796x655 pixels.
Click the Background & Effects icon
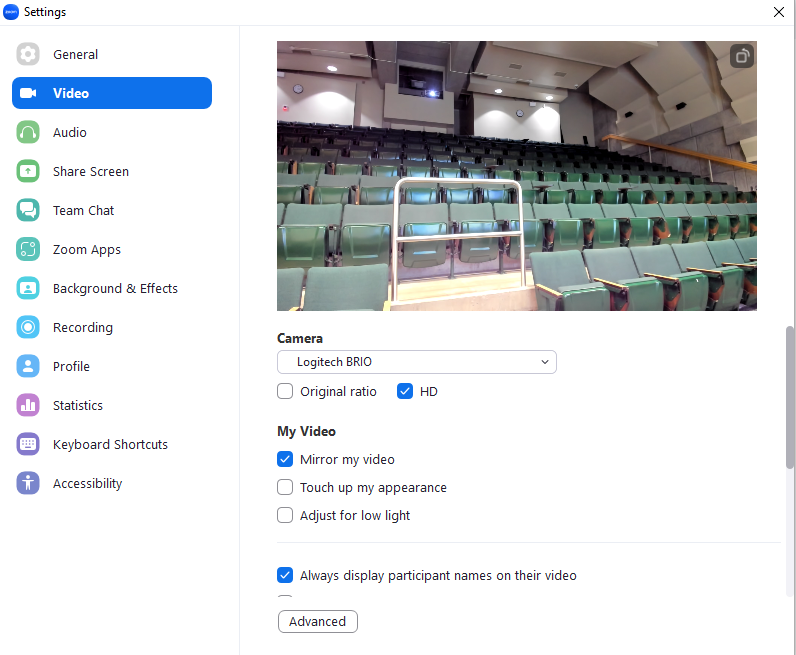pos(28,288)
